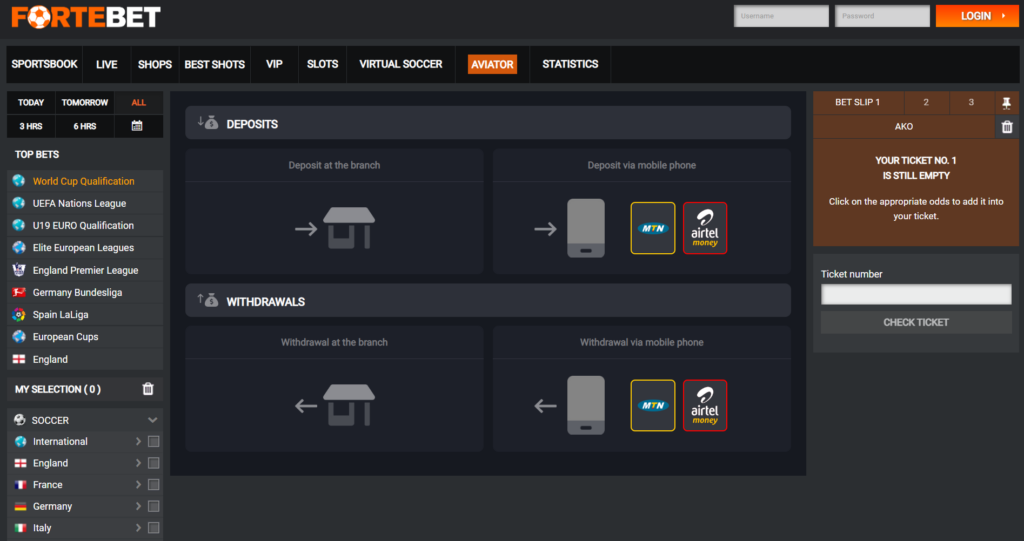Click the trash icon beside AKO
This screenshot has height=541, width=1024.
[1006, 127]
